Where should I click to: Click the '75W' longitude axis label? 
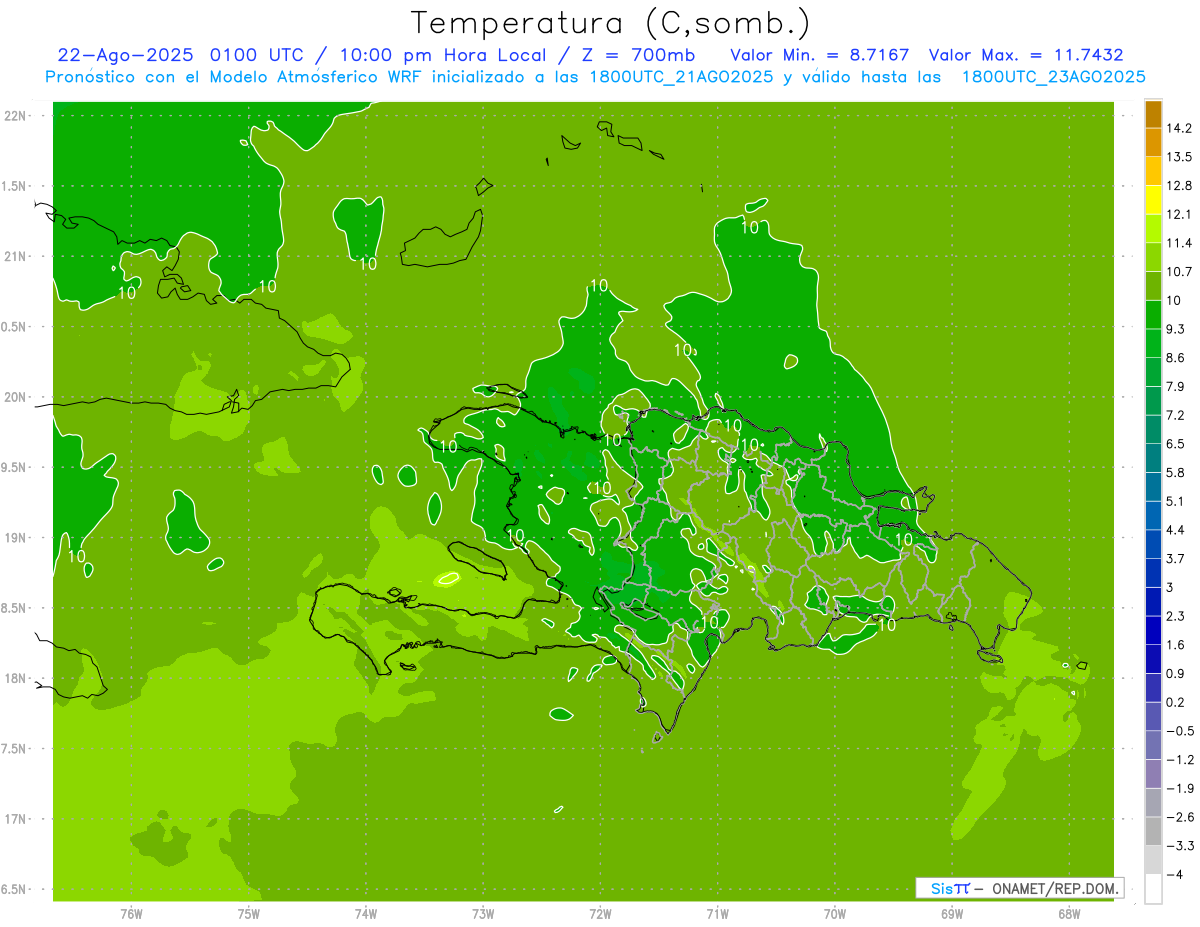click(249, 913)
